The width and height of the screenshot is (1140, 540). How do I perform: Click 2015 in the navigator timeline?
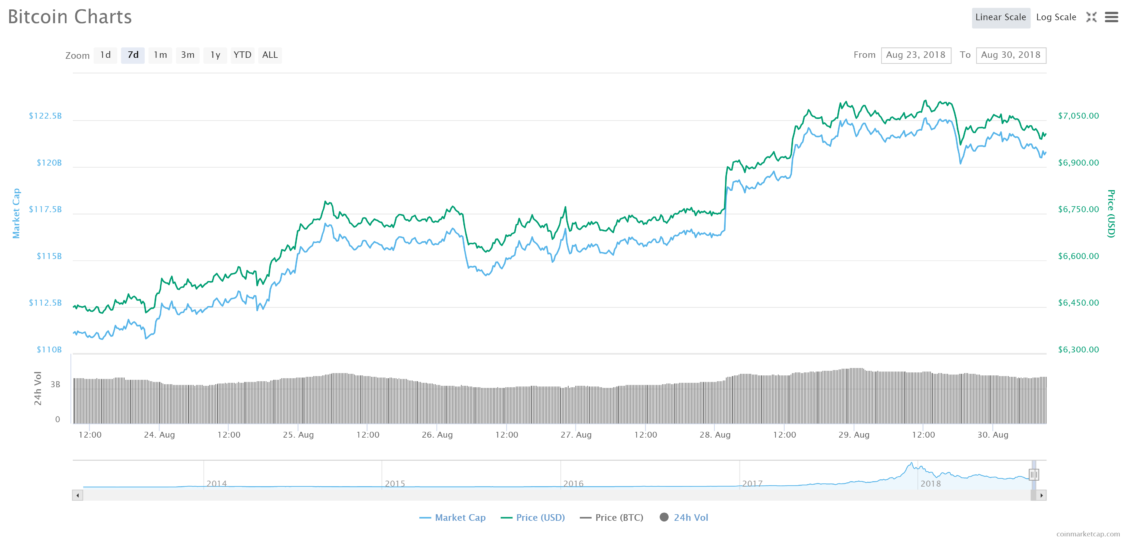(x=395, y=483)
